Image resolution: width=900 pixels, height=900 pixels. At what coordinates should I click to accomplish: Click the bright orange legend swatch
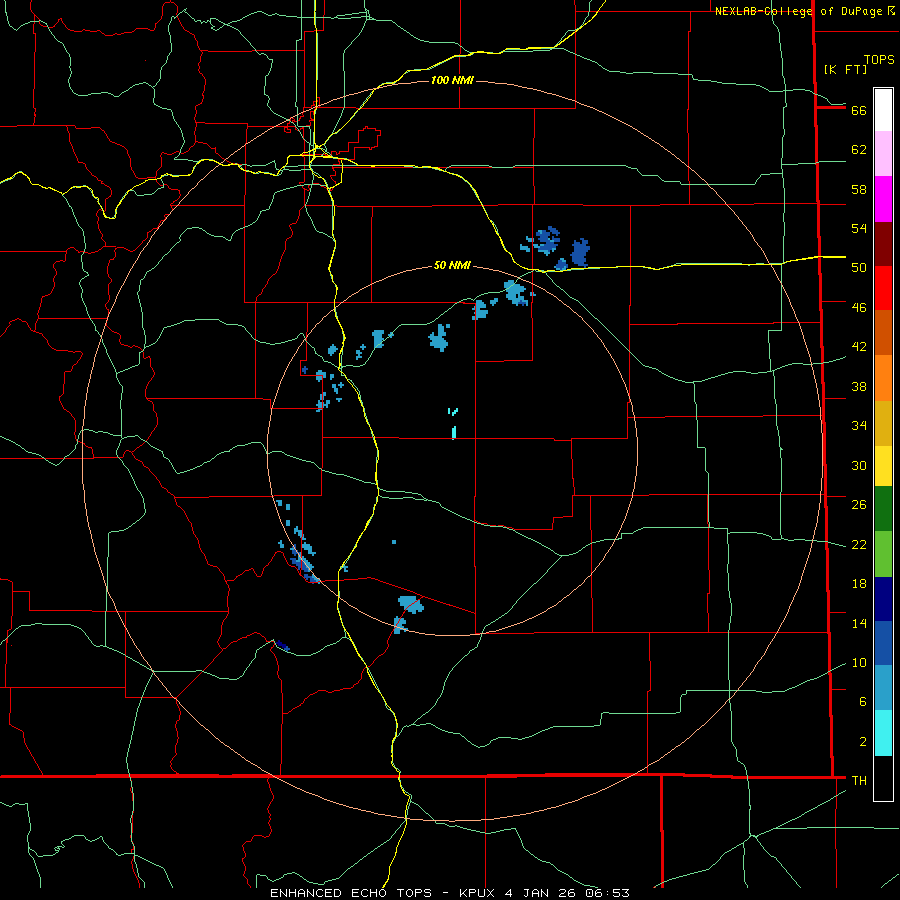883,378
